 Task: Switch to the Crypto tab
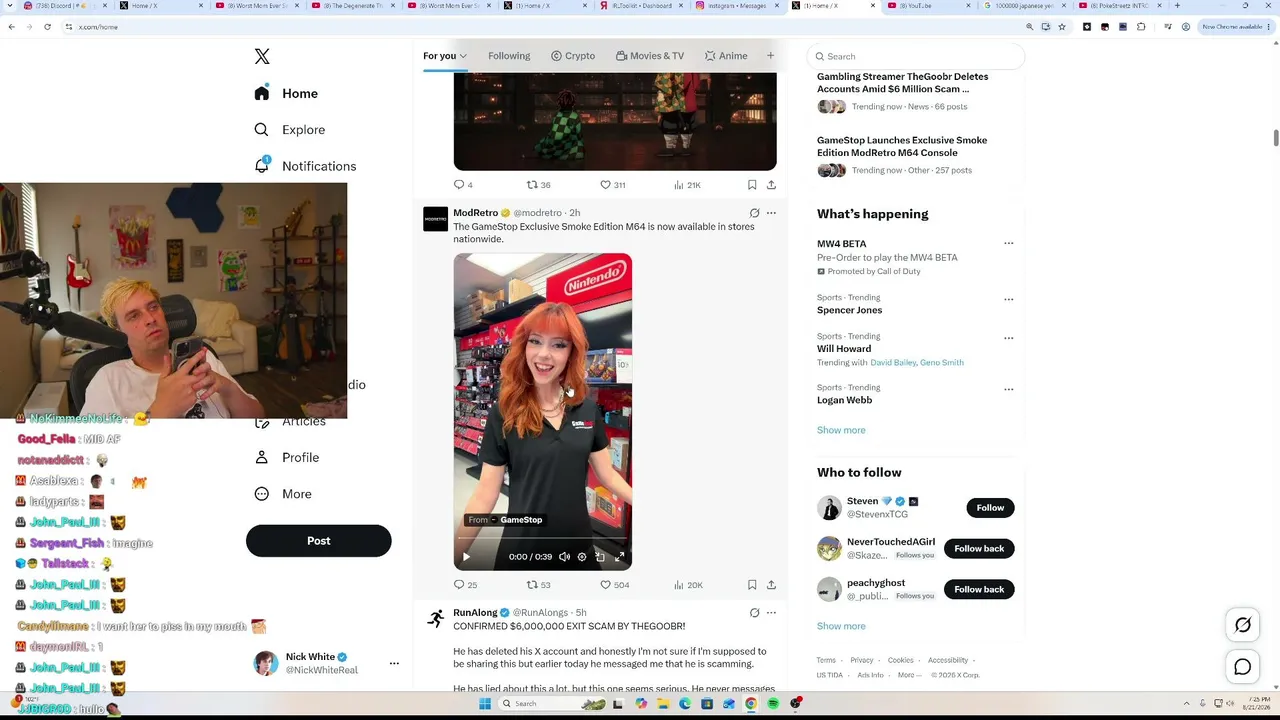click(x=573, y=56)
